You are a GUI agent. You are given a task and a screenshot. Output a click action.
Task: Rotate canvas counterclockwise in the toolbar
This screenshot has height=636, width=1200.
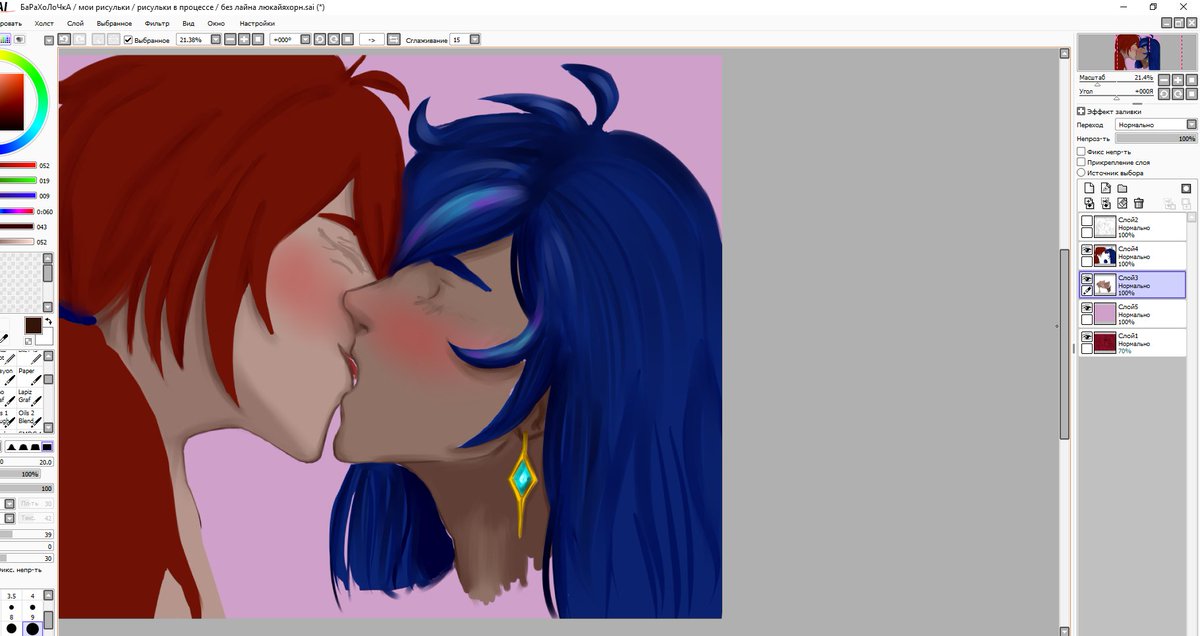click(x=320, y=40)
